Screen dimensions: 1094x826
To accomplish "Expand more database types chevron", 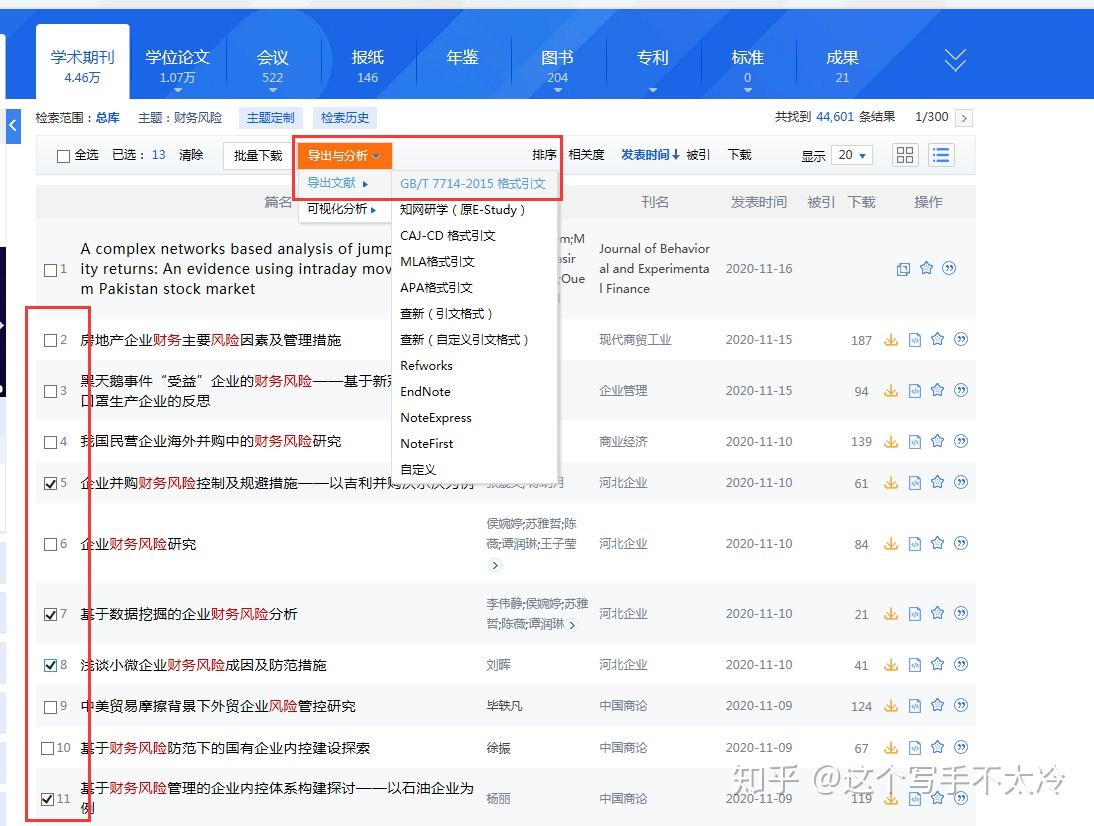I will coord(954,60).
